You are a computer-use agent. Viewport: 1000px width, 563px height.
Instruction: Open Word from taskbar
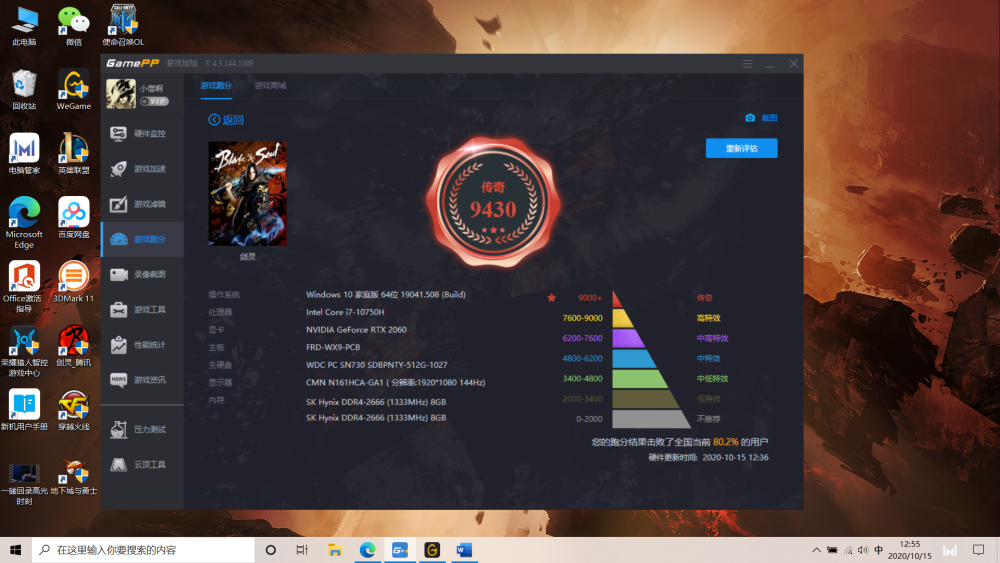(x=464, y=550)
